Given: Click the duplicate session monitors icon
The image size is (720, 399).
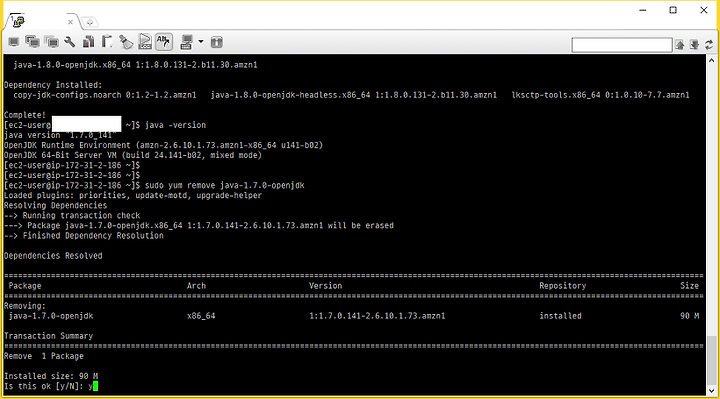Looking at the screenshot, I should click(x=33, y=42).
